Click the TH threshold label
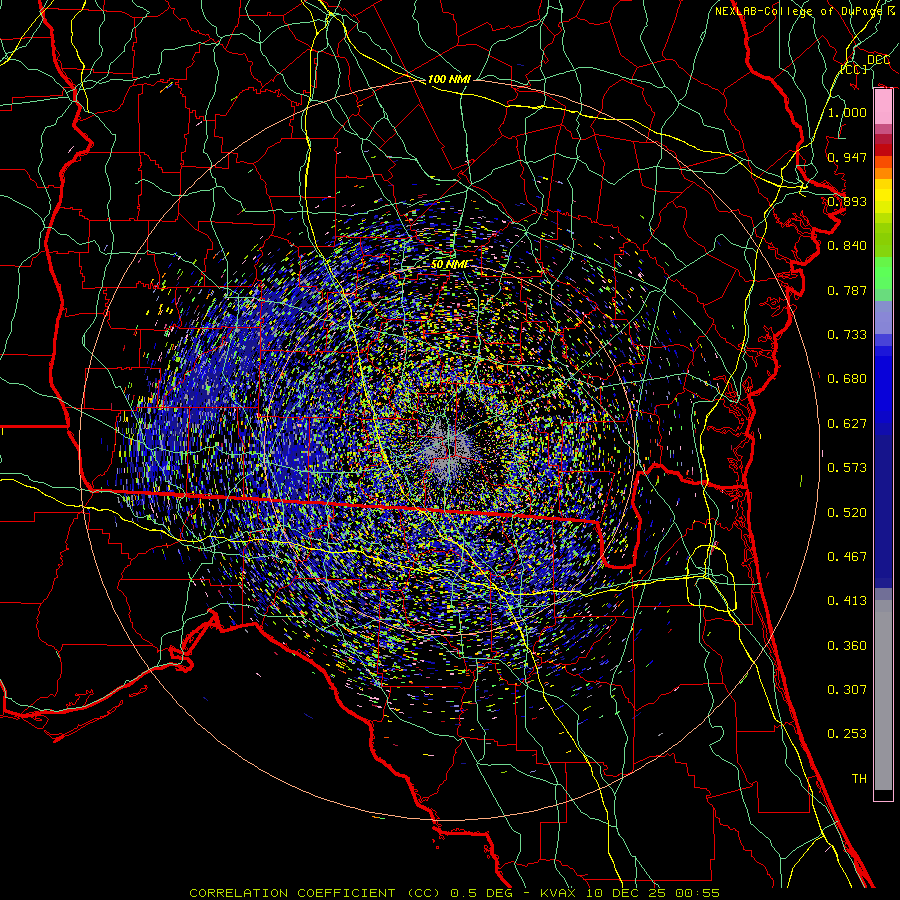 tap(859, 779)
